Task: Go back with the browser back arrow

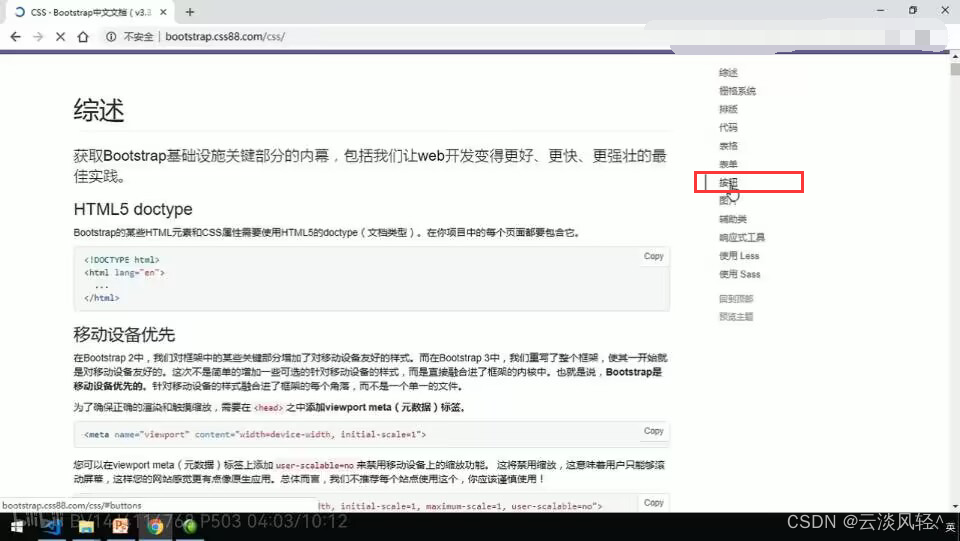Action: [15, 37]
